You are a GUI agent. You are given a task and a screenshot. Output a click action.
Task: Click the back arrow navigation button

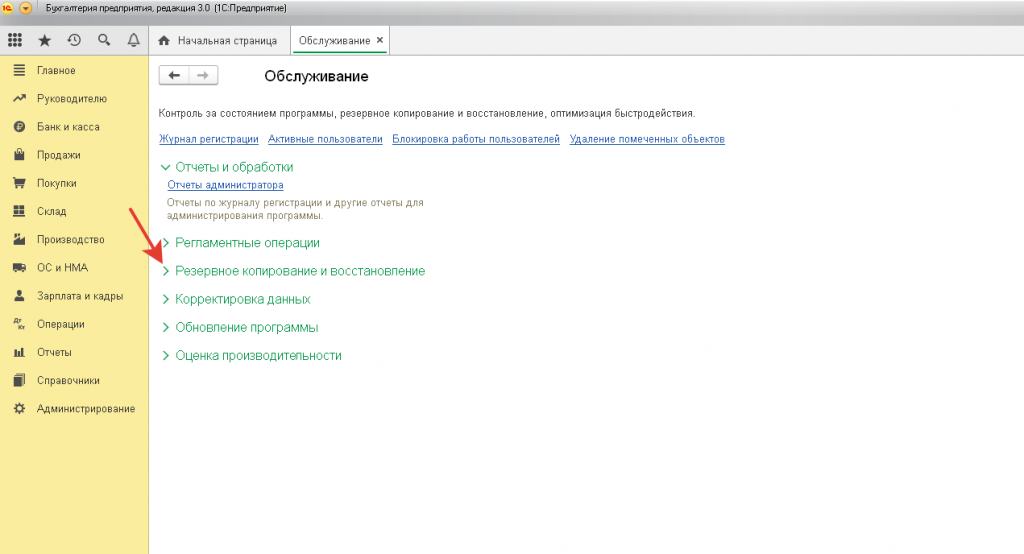click(175, 76)
